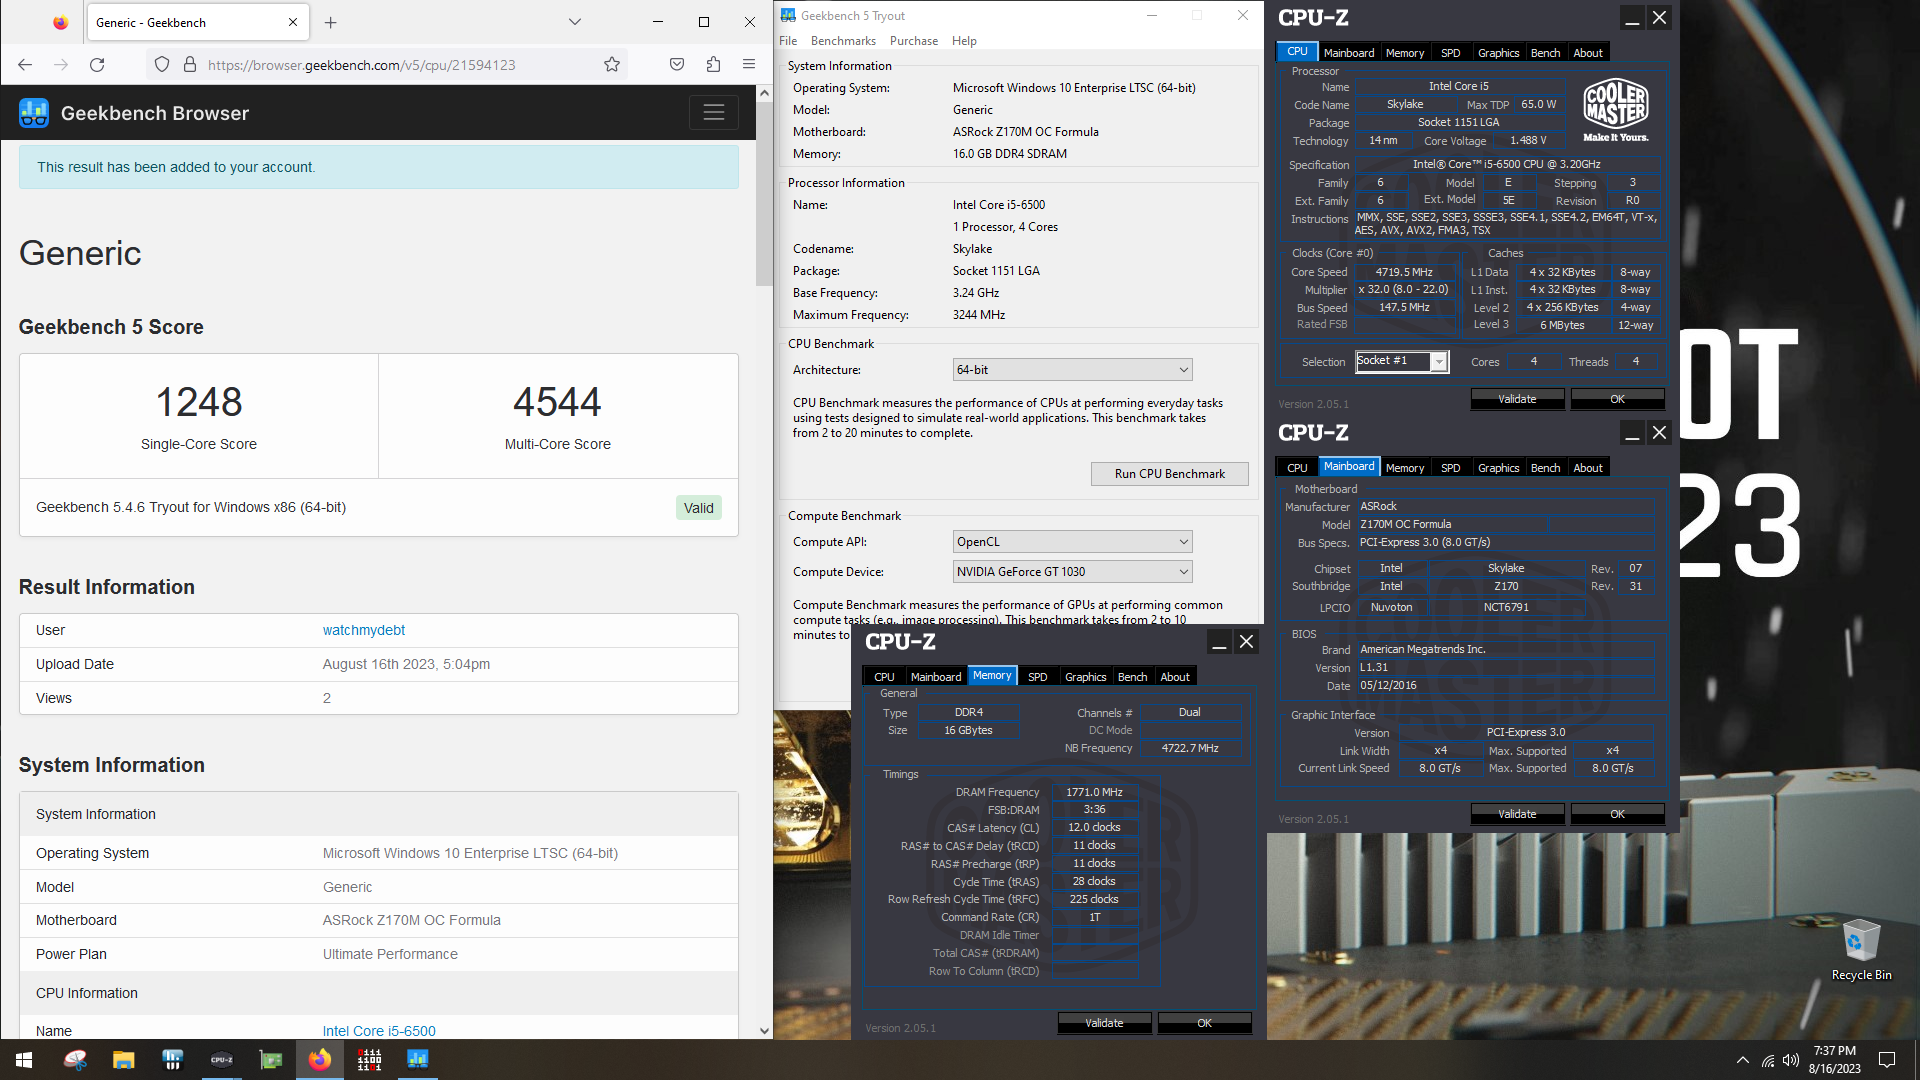Open the watchmydebt user link
The height and width of the screenshot is (1080, 1920).
(363, 630)
